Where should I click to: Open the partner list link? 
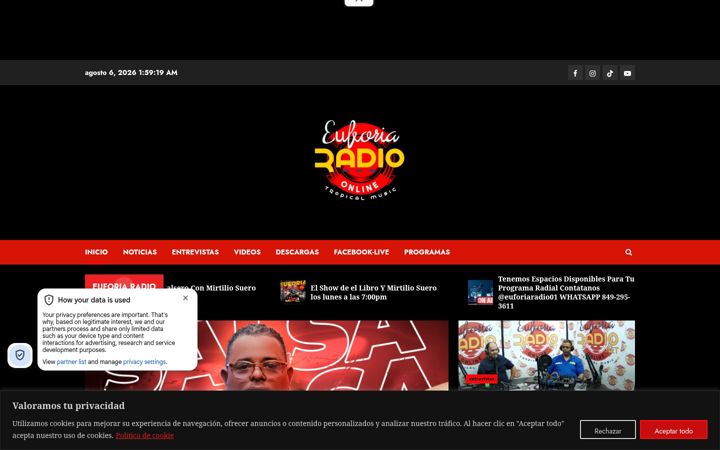click(x=71, y=362)
